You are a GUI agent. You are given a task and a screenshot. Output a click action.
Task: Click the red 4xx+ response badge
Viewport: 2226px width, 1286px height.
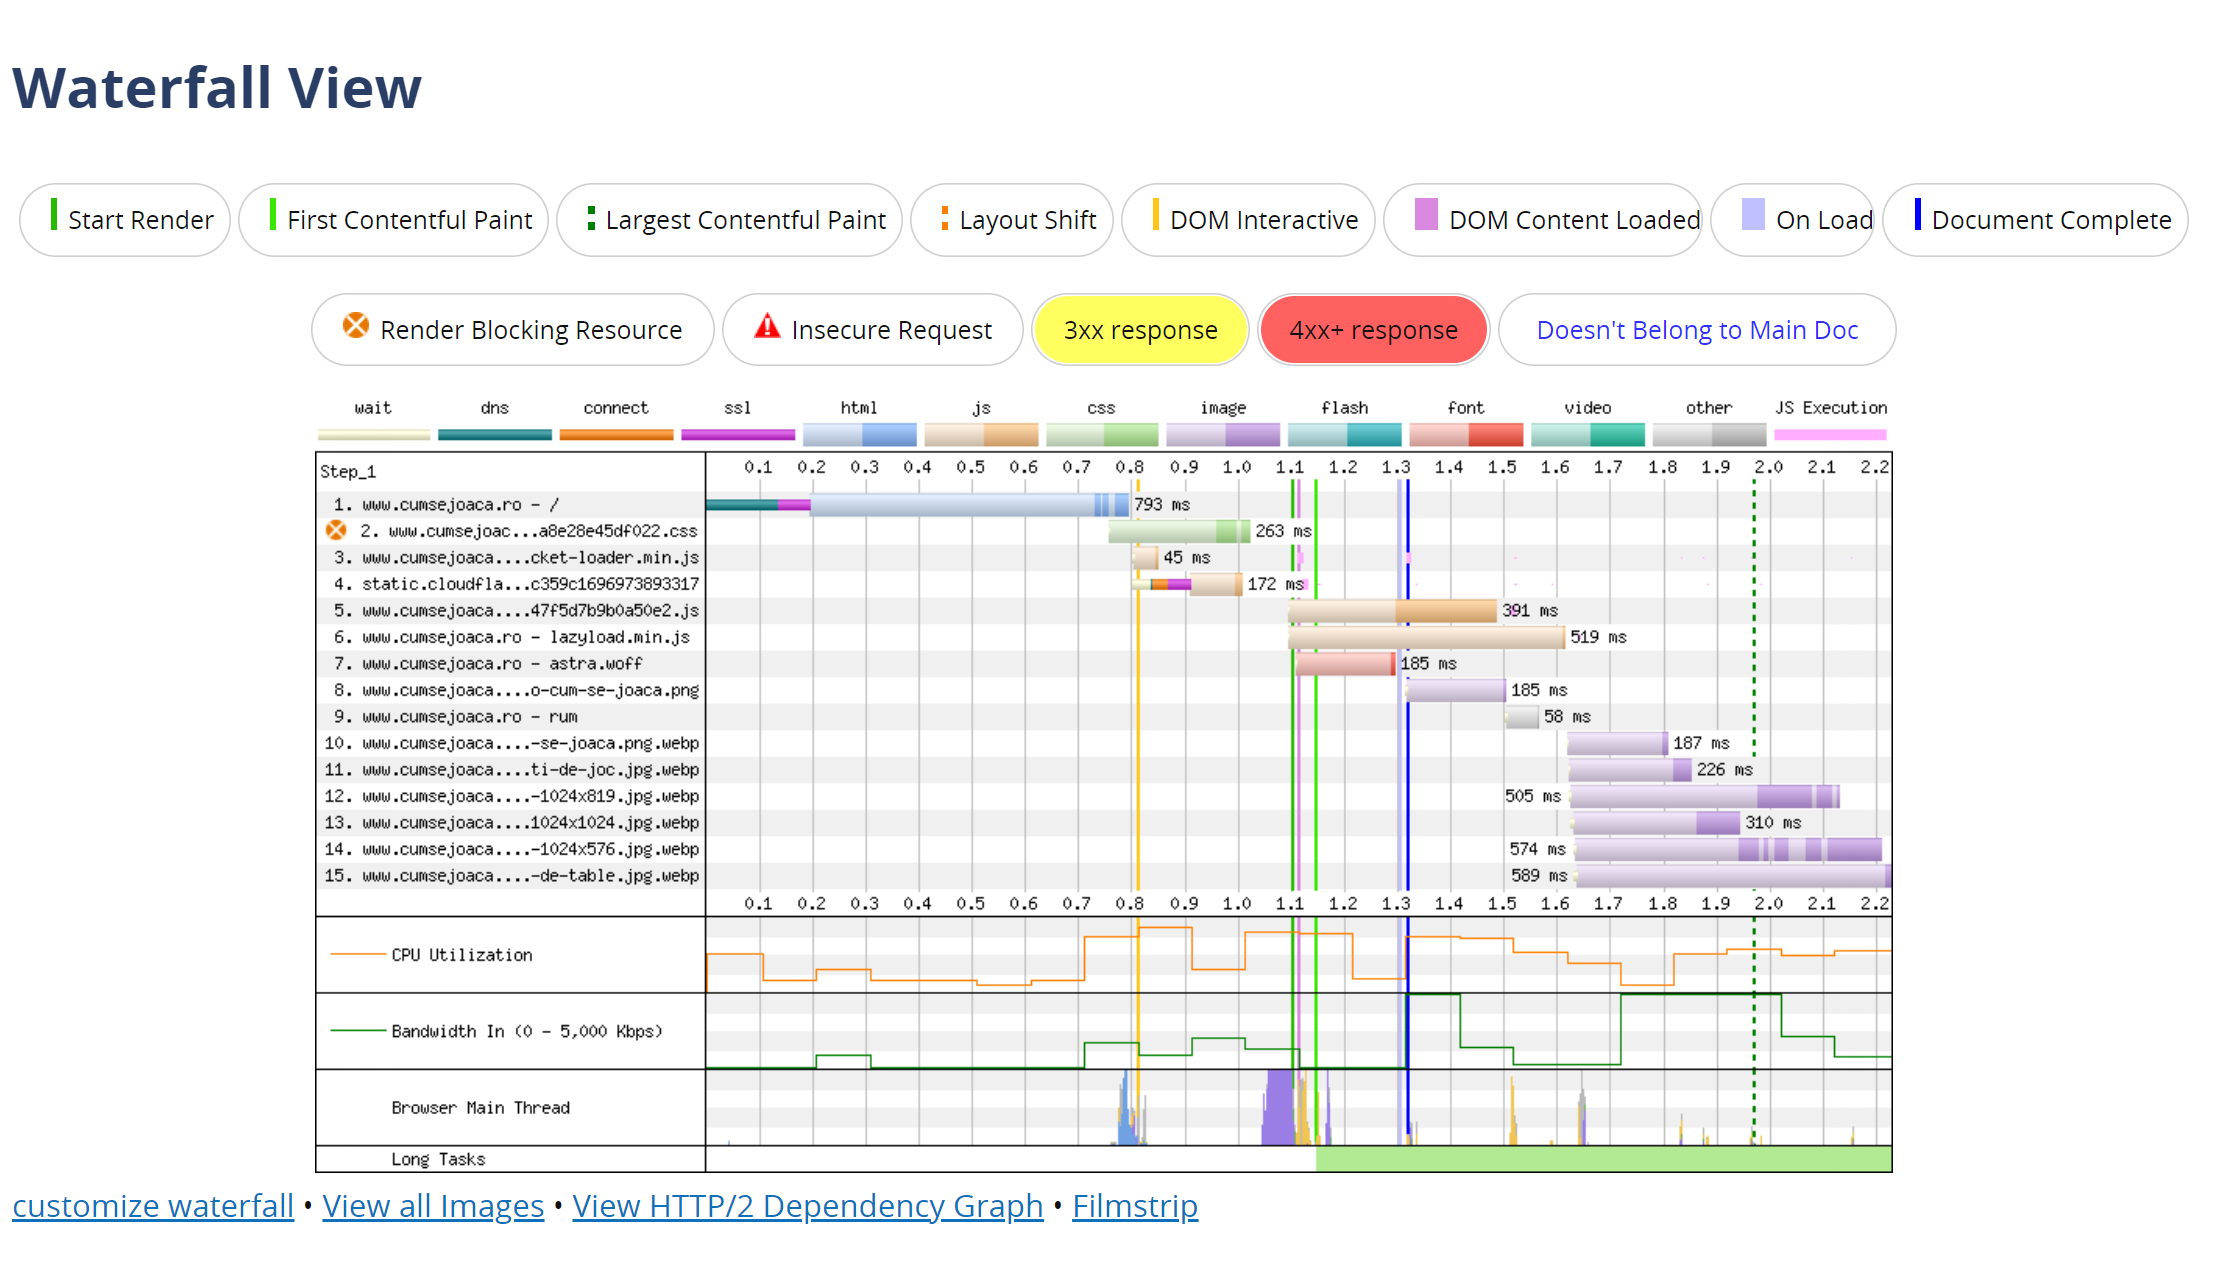click(1373, 330)
